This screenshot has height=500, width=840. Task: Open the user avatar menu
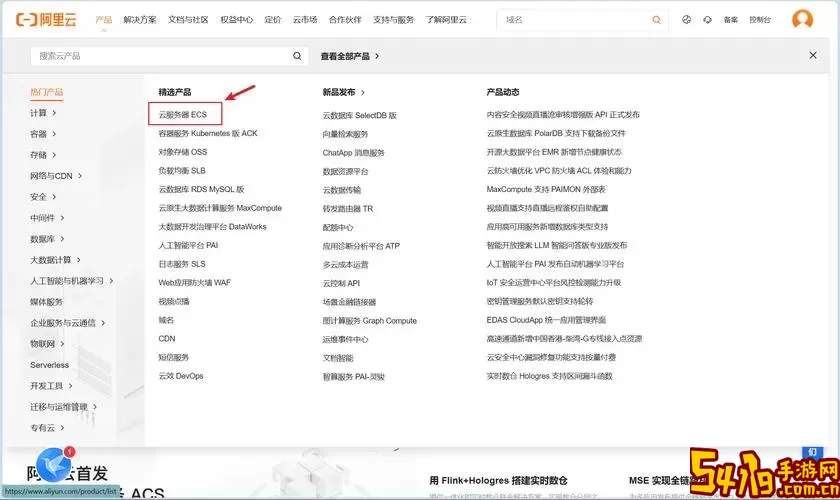[802, 19]
